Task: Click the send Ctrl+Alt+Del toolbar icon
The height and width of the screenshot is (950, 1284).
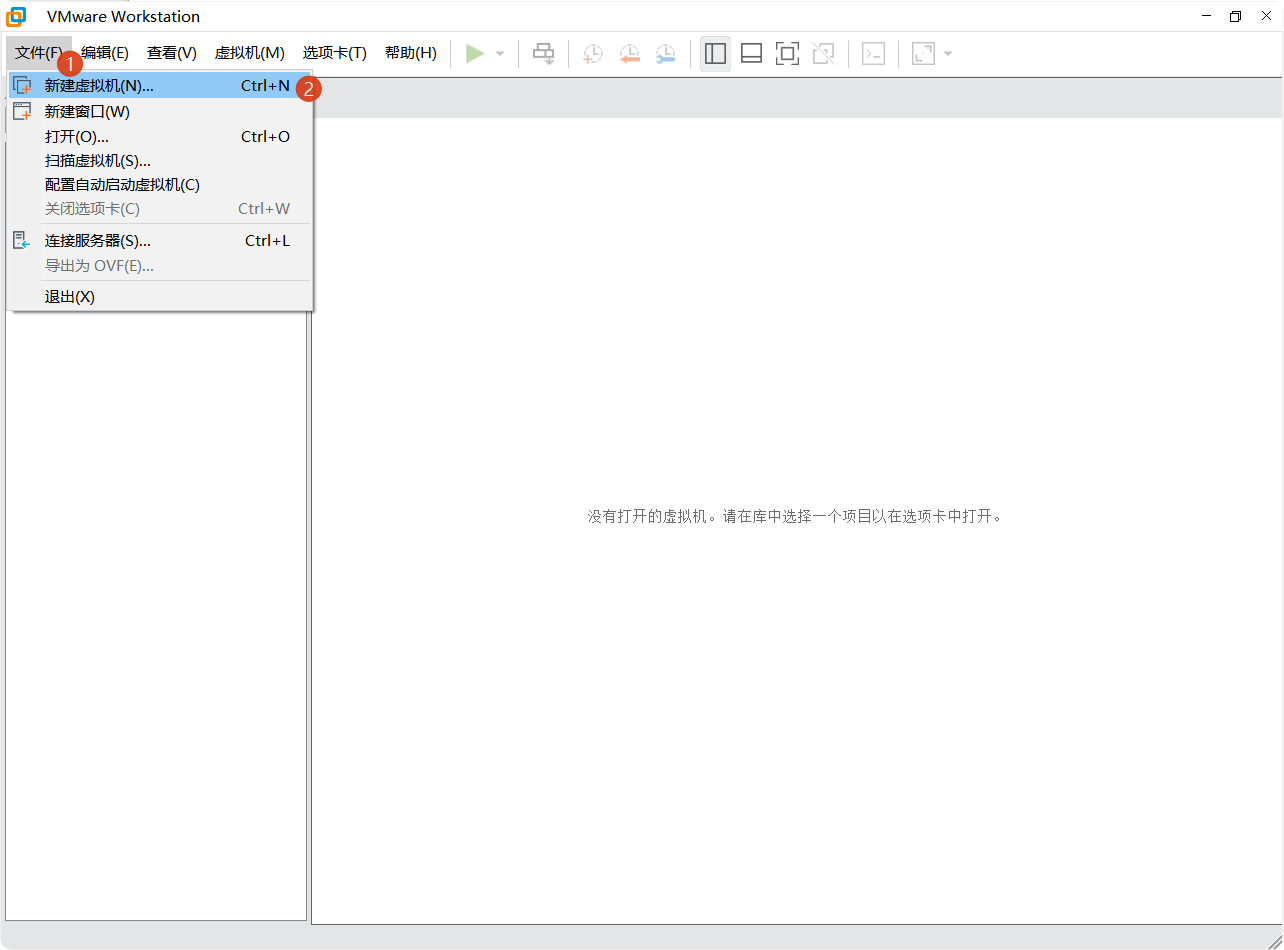Action: pos(543,53)
